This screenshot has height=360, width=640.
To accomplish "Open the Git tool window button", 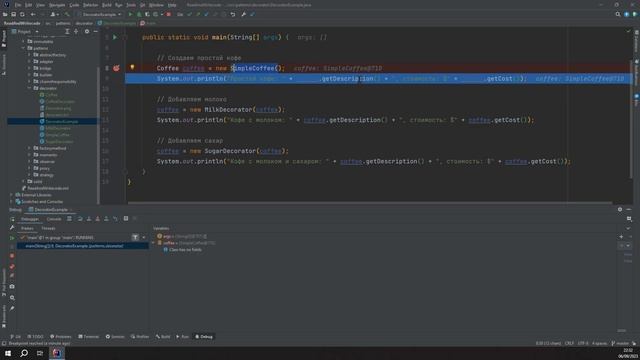I will pos(16,337).
